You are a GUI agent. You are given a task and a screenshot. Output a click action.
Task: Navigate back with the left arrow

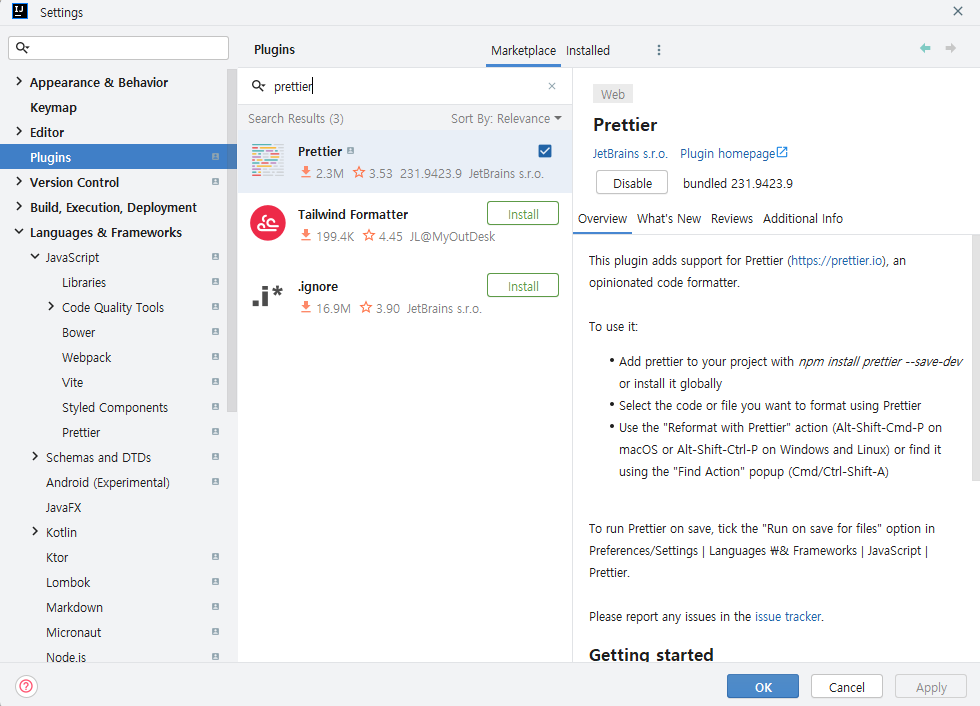click(x=925, y=48)
